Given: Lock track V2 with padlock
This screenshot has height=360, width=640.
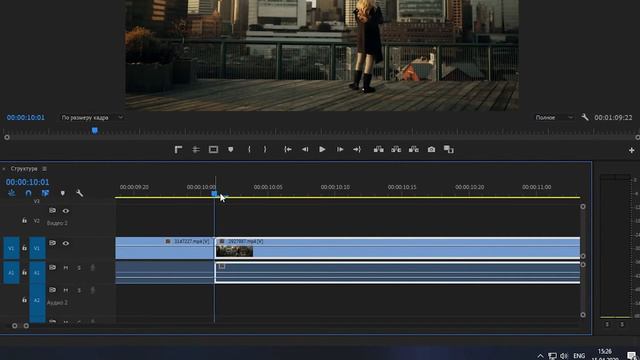Looking at the screenshot, I should point(24,220).
